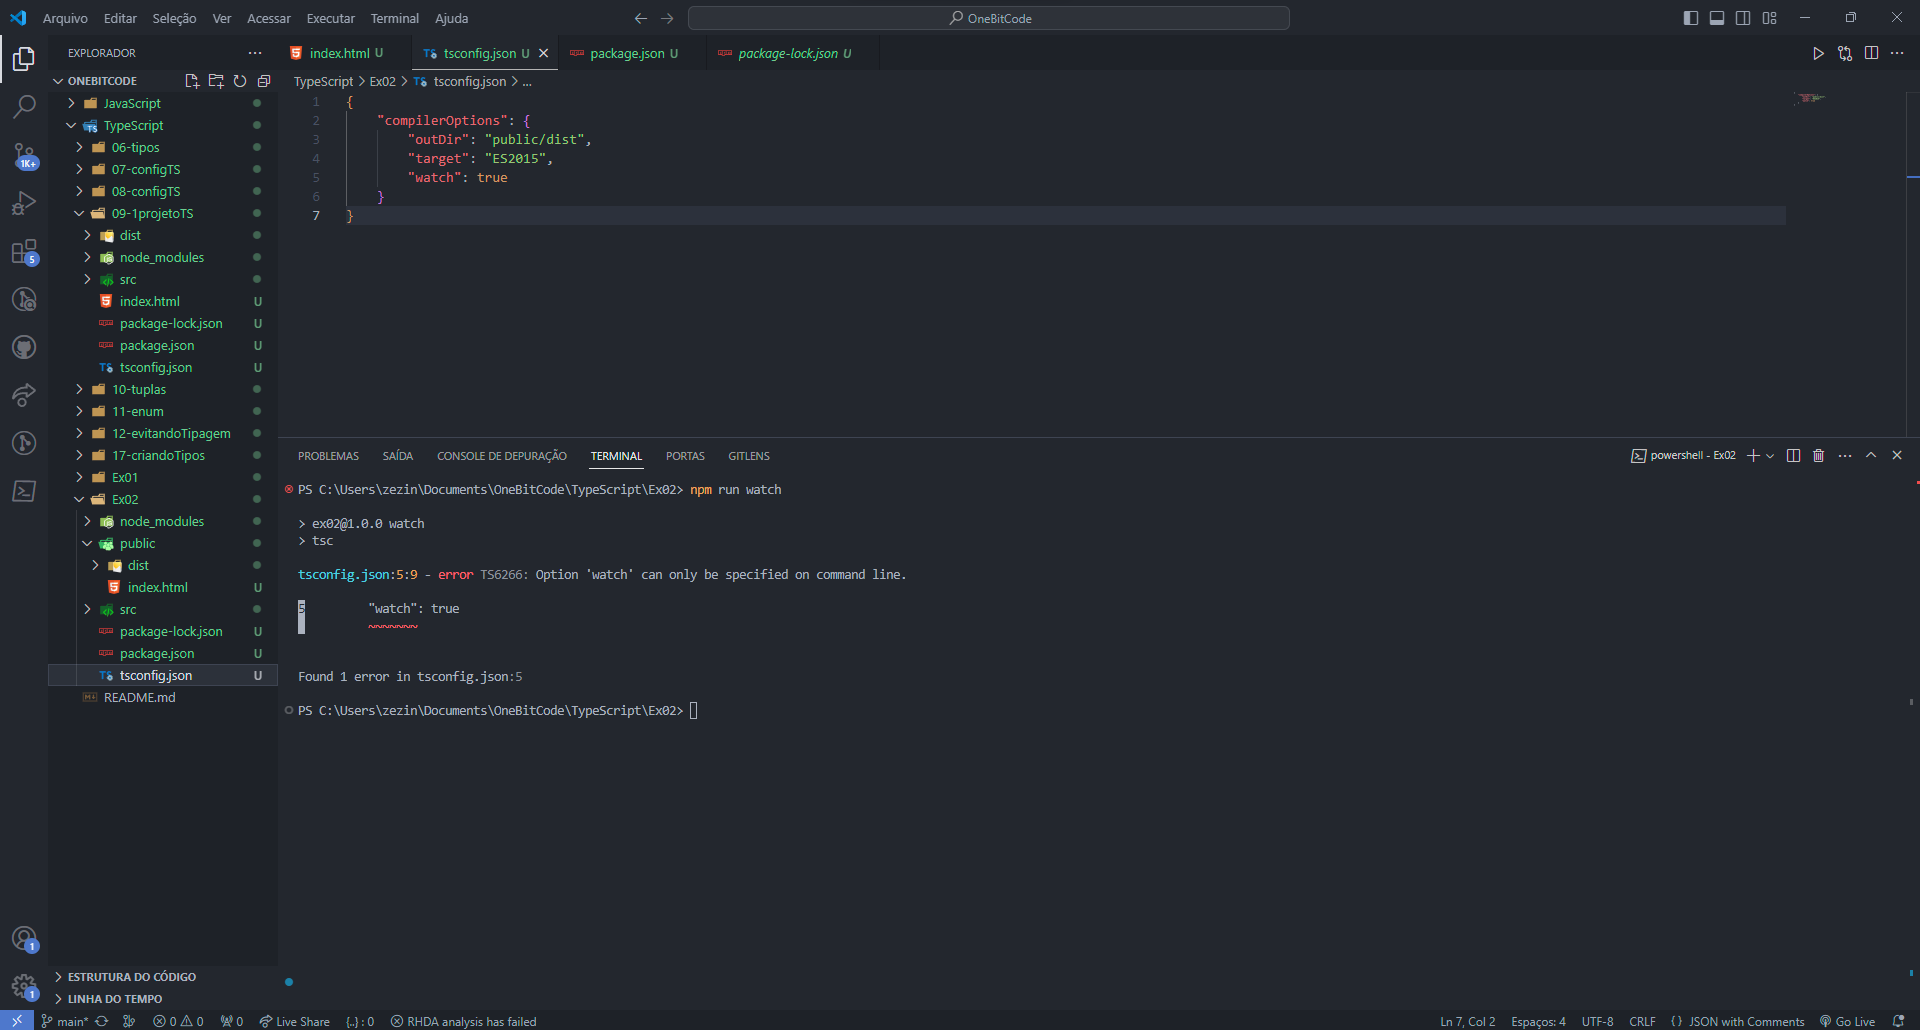Toggle the secondary side bar

[1743, 18]
